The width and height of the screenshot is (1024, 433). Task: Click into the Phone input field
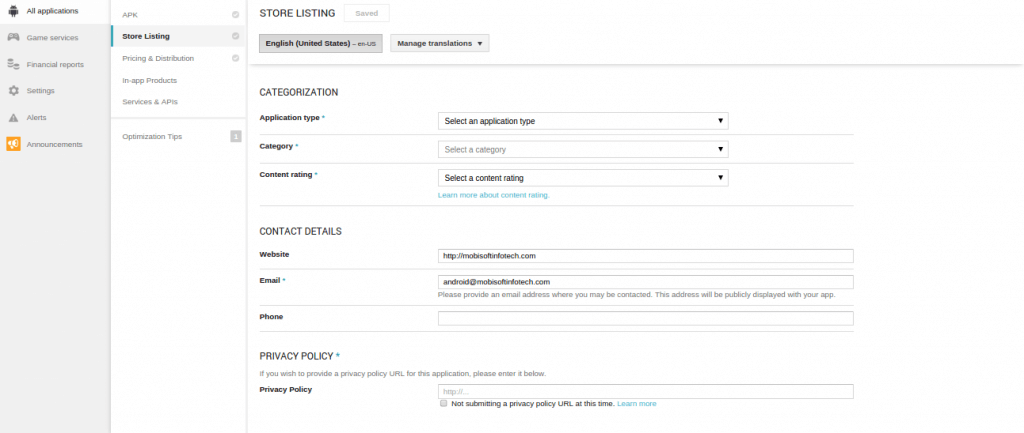[645, 319]
